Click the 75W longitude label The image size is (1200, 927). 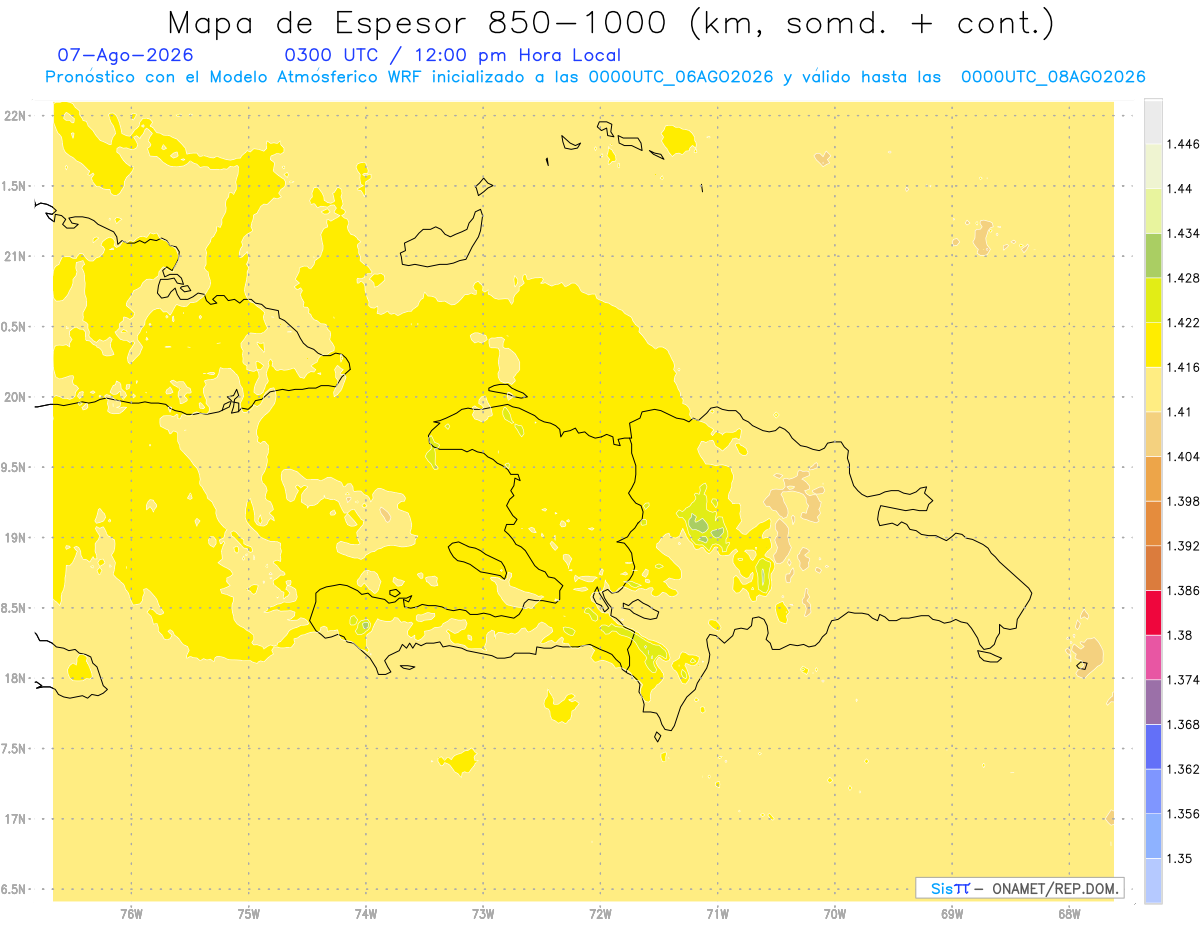click(x=248, y=915)
